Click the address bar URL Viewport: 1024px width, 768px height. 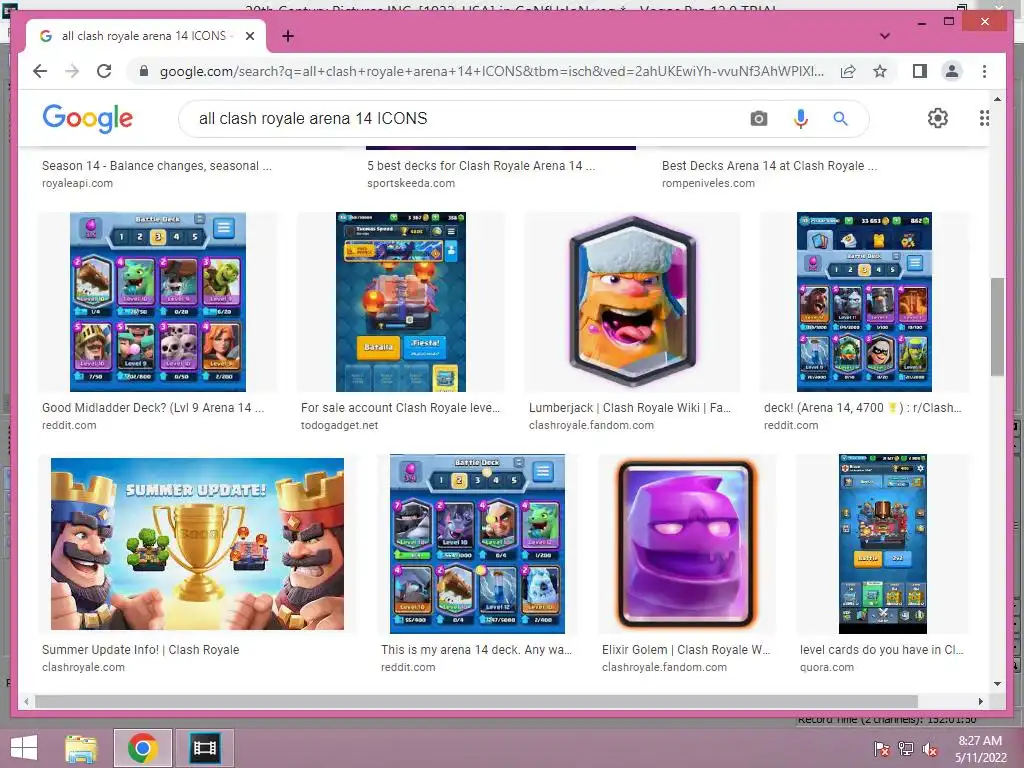pyautogui.click(x=491, y=71)
